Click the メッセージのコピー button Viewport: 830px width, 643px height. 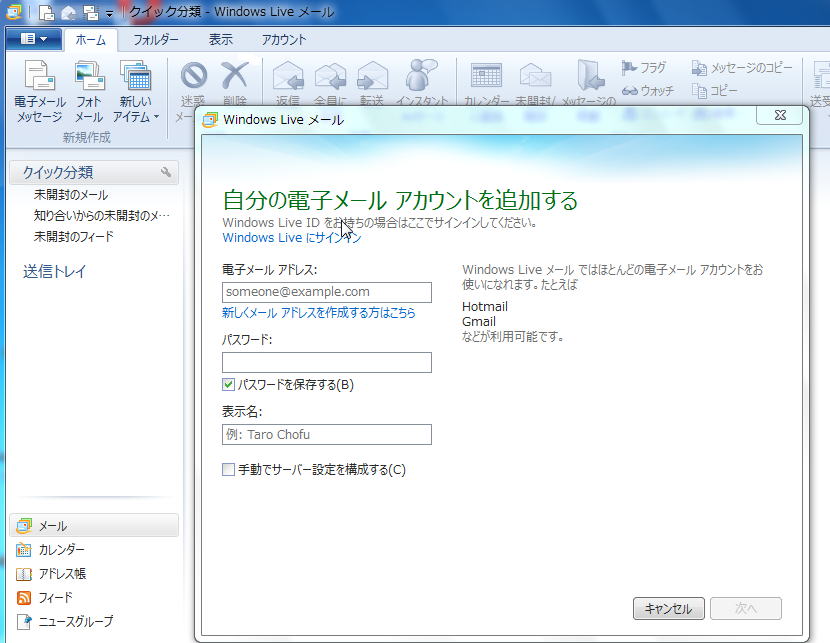[742, 68]
